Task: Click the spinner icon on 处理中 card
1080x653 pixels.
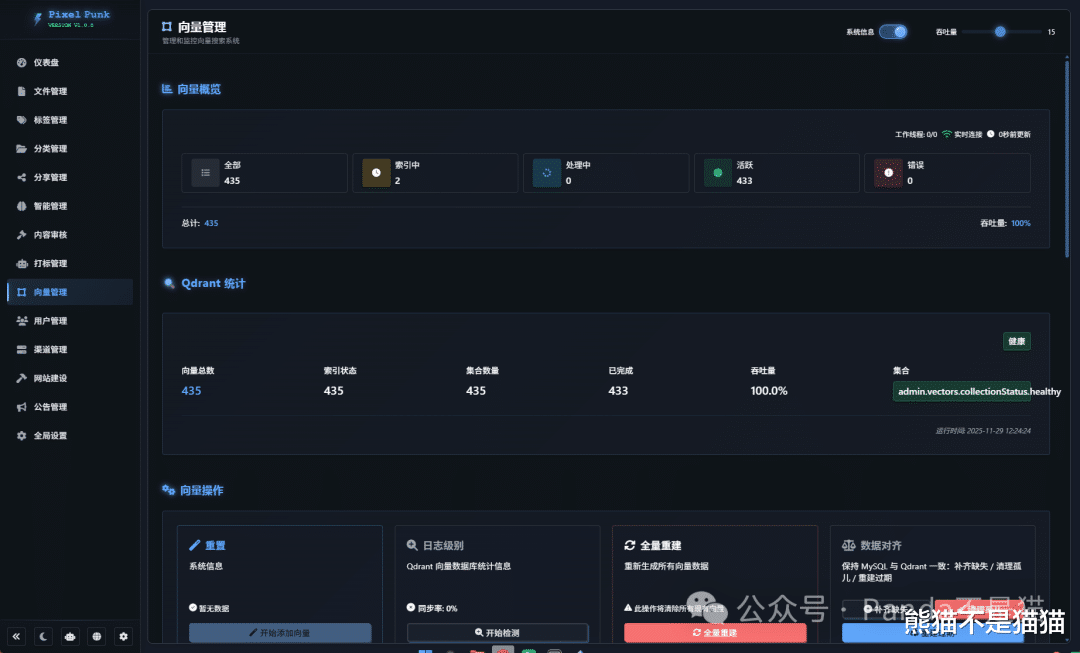Action: pos(547,173)
